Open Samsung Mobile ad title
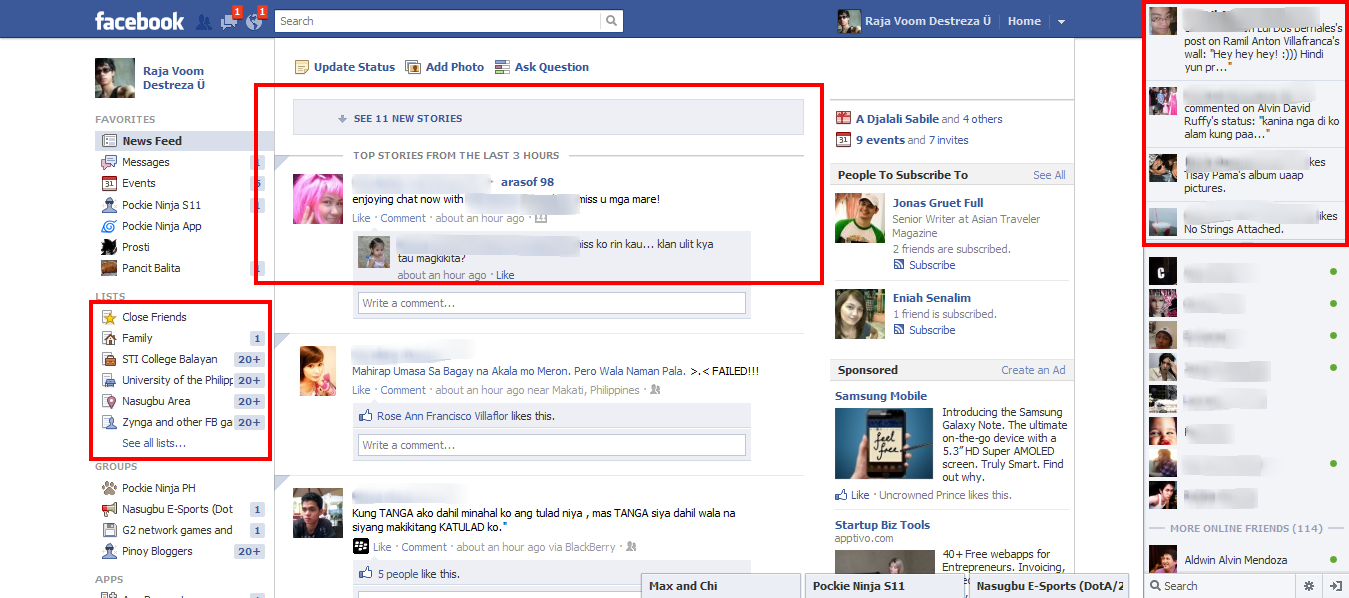The image size is (1349, 598). [881, 396]
